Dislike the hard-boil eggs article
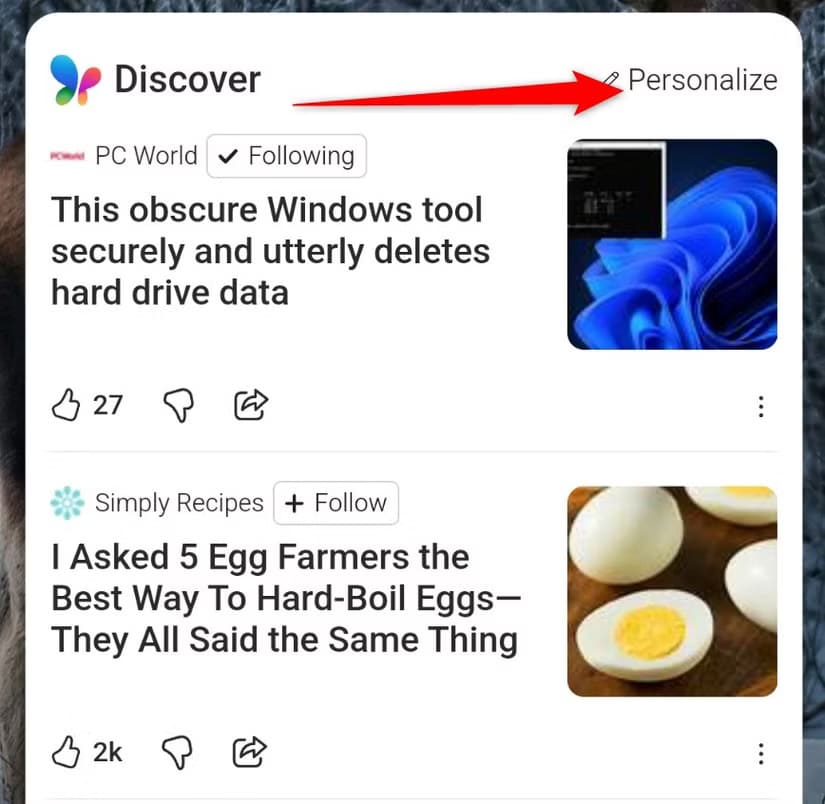Image resolution: width=825 pixels, height=804 pixels. coord(178,751)
